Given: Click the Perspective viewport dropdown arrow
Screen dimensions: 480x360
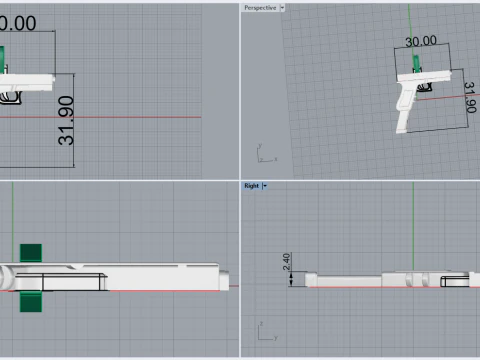Looking at the screenshot, I should 282,8.
